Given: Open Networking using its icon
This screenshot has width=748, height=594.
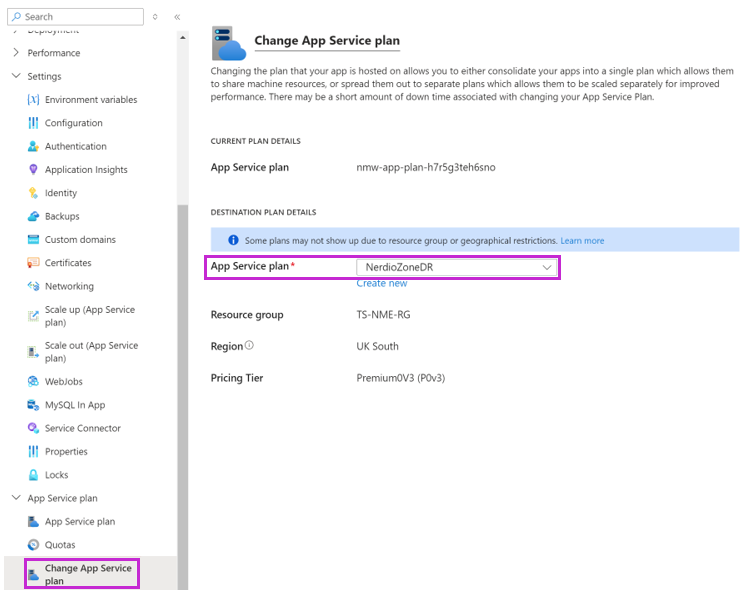Looking at the screenshot, I should (33, 286).
